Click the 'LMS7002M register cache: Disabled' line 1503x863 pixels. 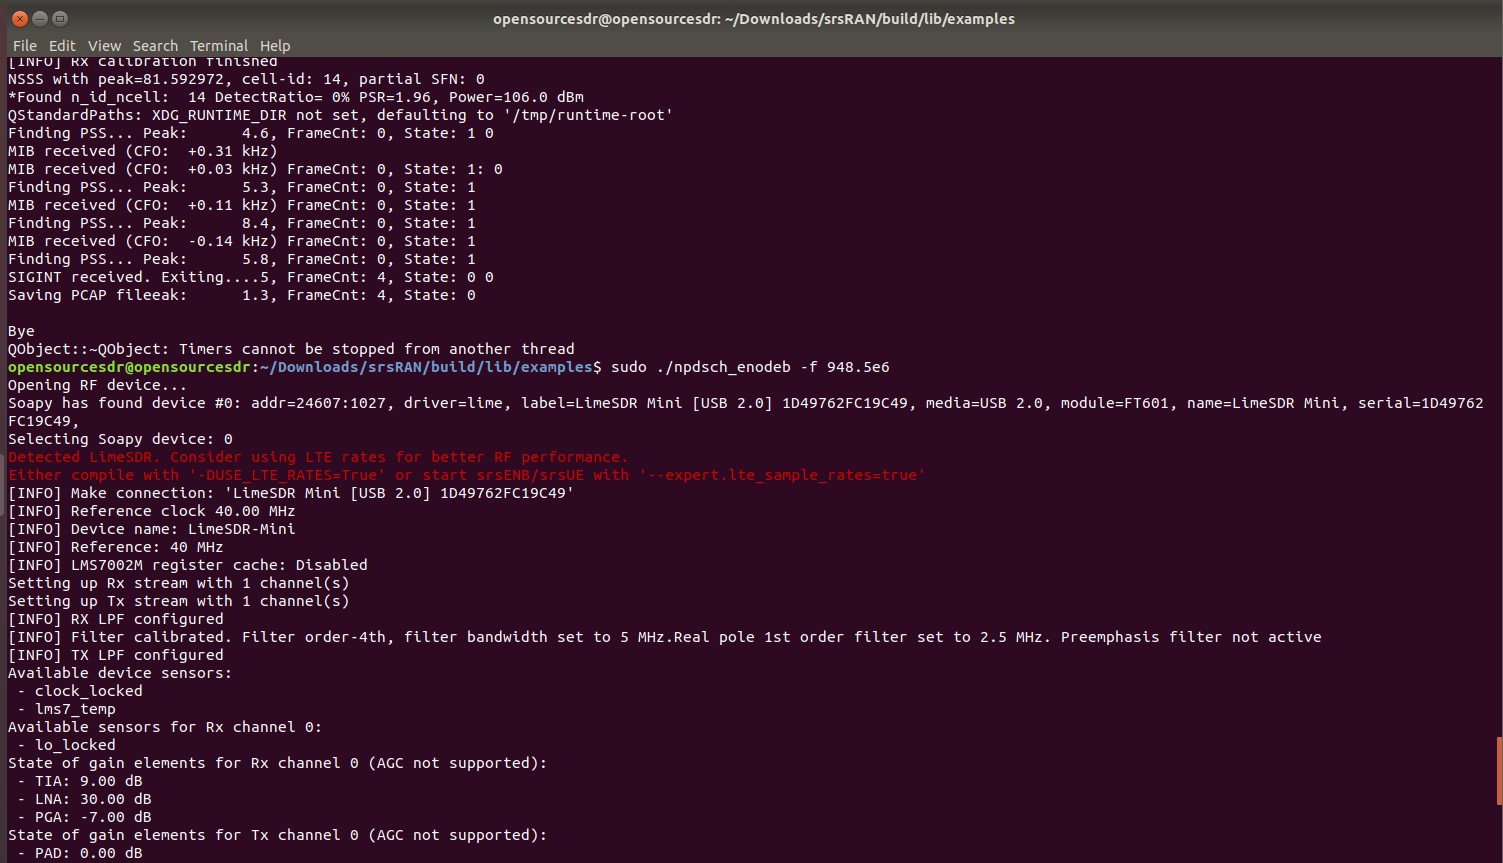188,565
